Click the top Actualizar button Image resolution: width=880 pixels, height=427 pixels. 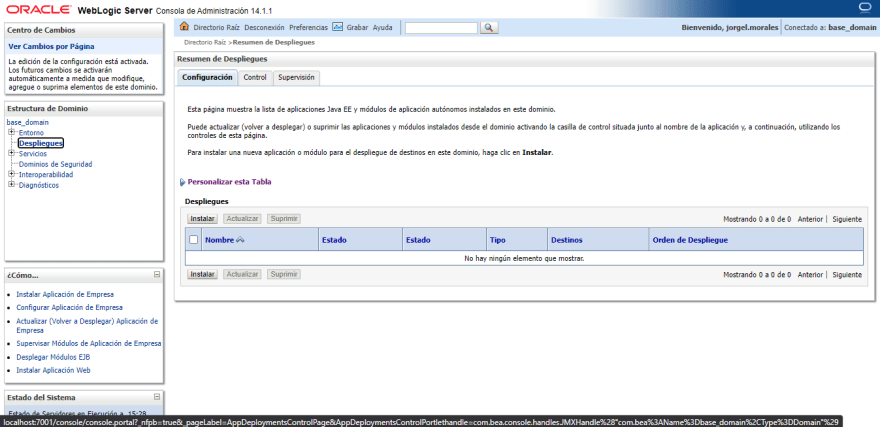pyautogui.click(x=242, y=219)
